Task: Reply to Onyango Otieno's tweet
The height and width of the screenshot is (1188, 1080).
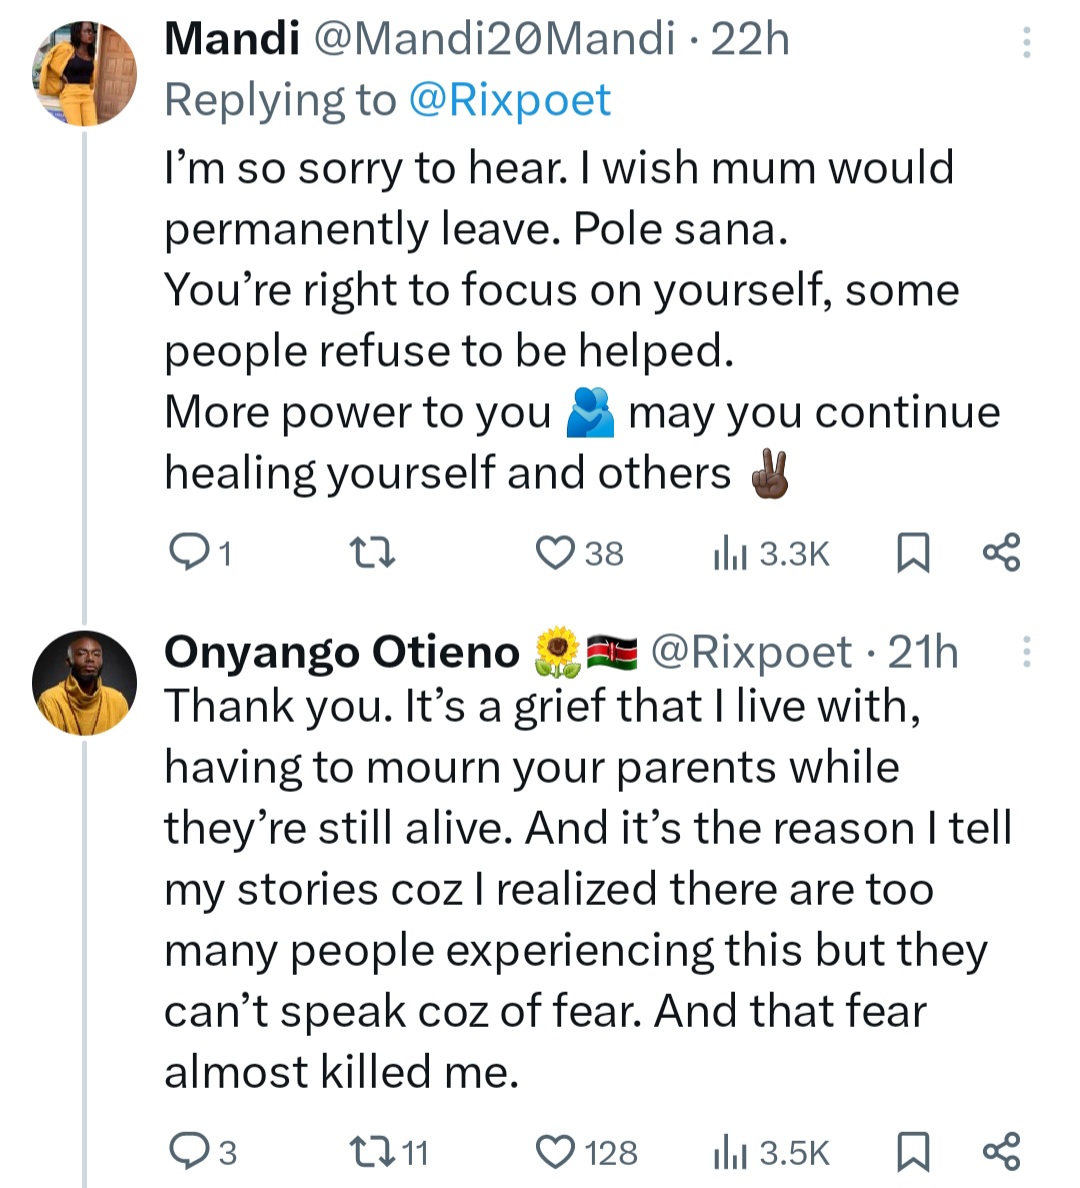Action: 187,1151
